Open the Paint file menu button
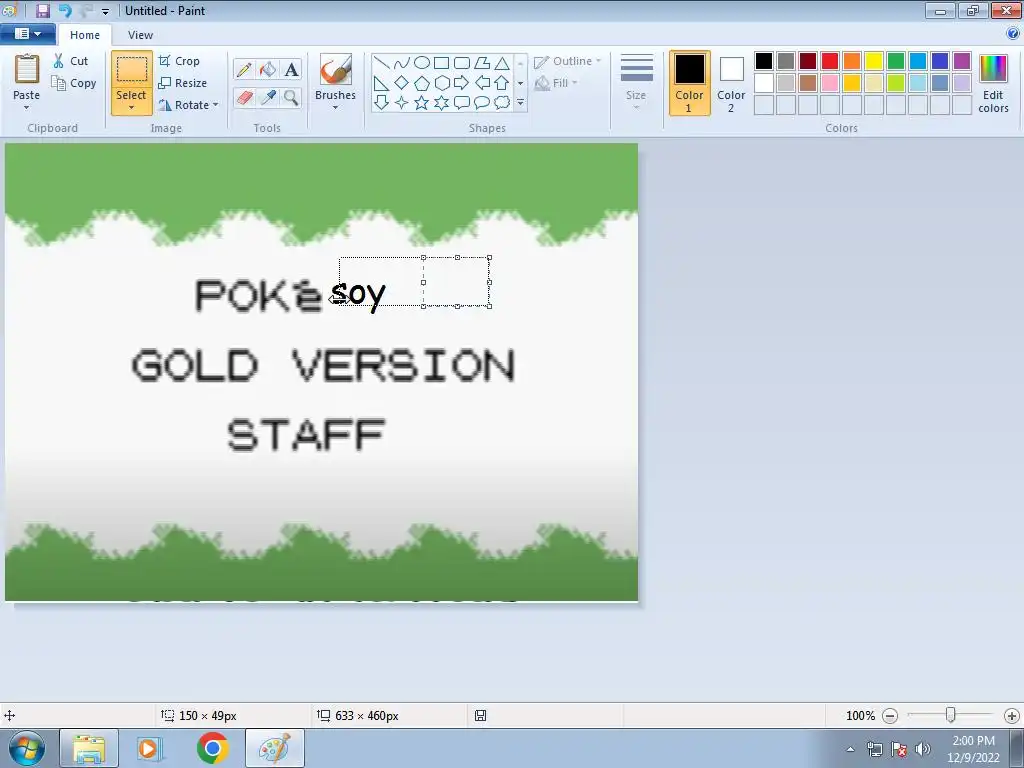Screen dimensions: 1024x768 pos(27,33)
